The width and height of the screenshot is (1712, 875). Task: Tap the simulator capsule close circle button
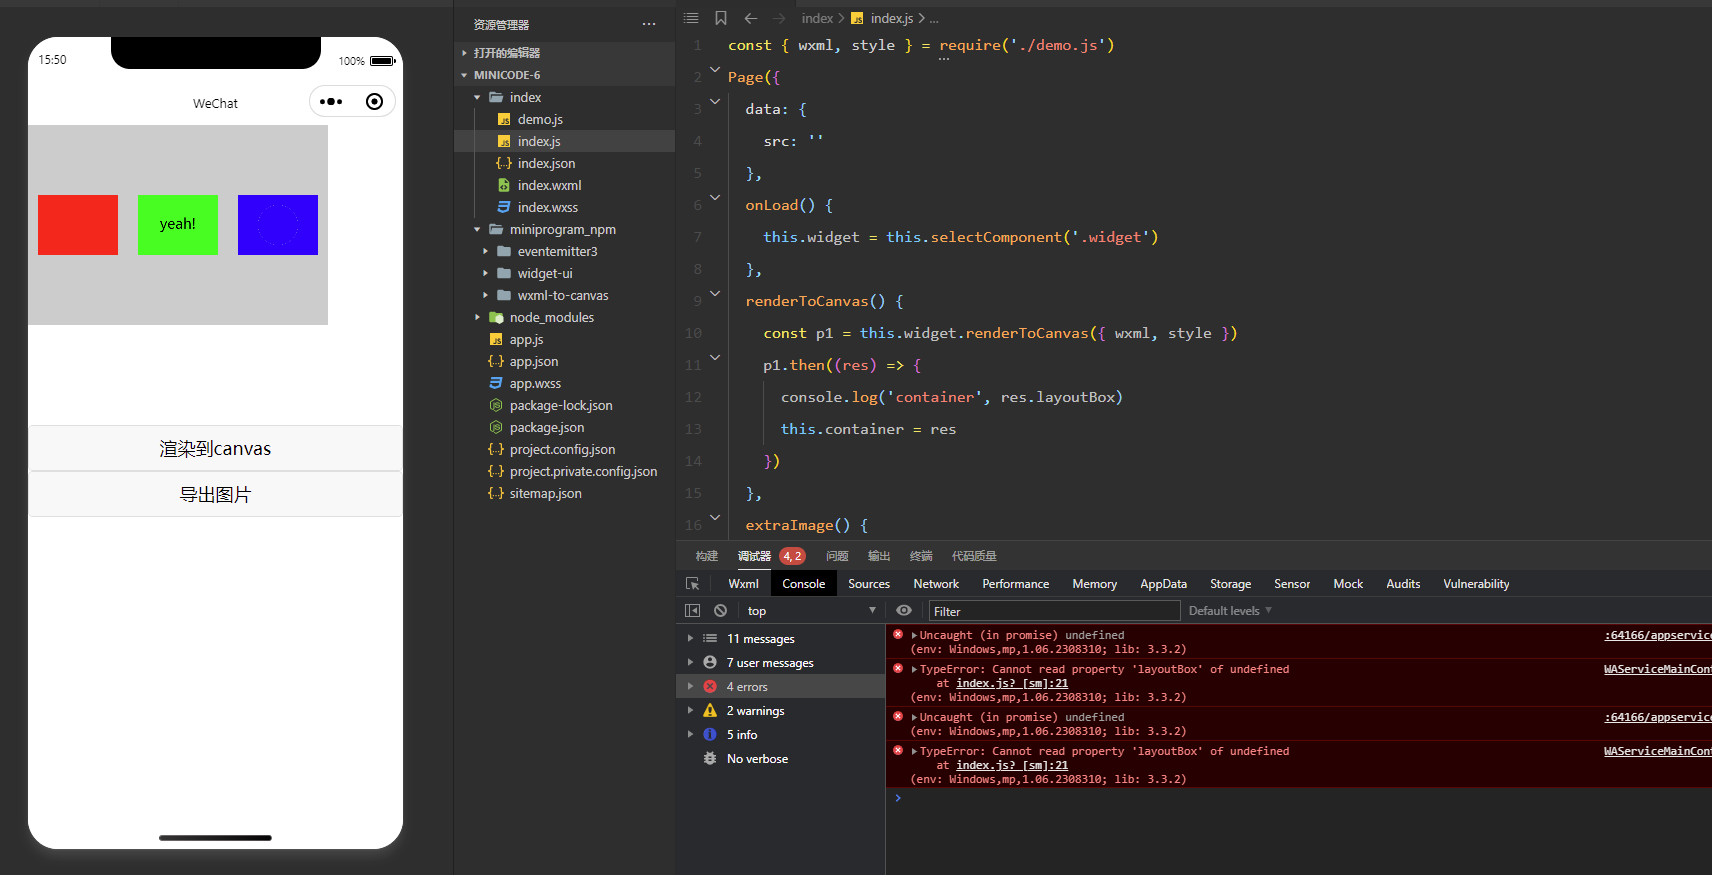click(374, 102)
